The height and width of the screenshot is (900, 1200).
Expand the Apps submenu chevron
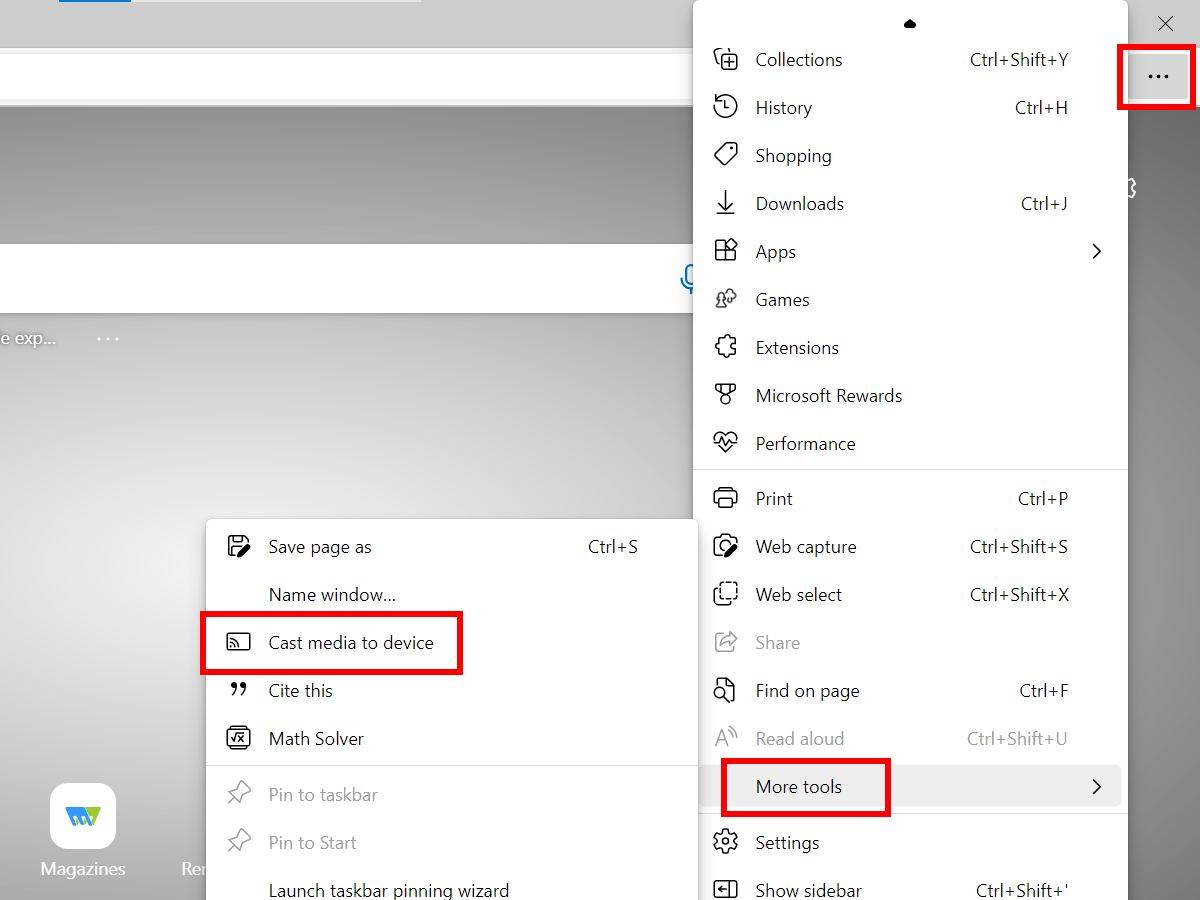pyautogui.click(x=1096, y=251)
